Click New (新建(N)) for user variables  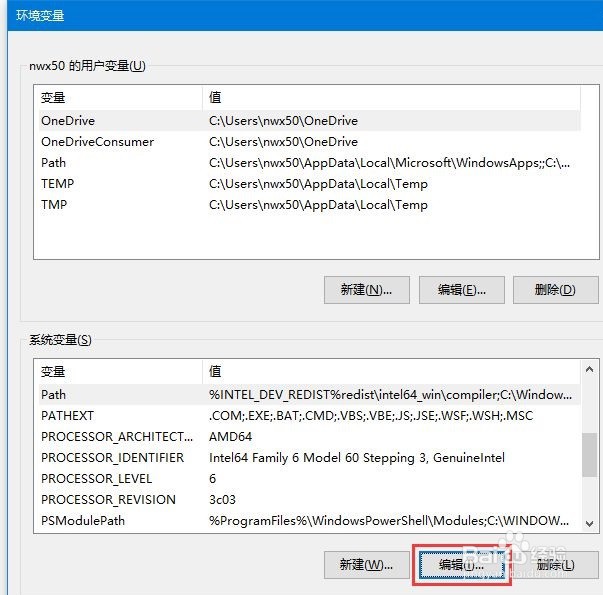(x=366, y=290)
